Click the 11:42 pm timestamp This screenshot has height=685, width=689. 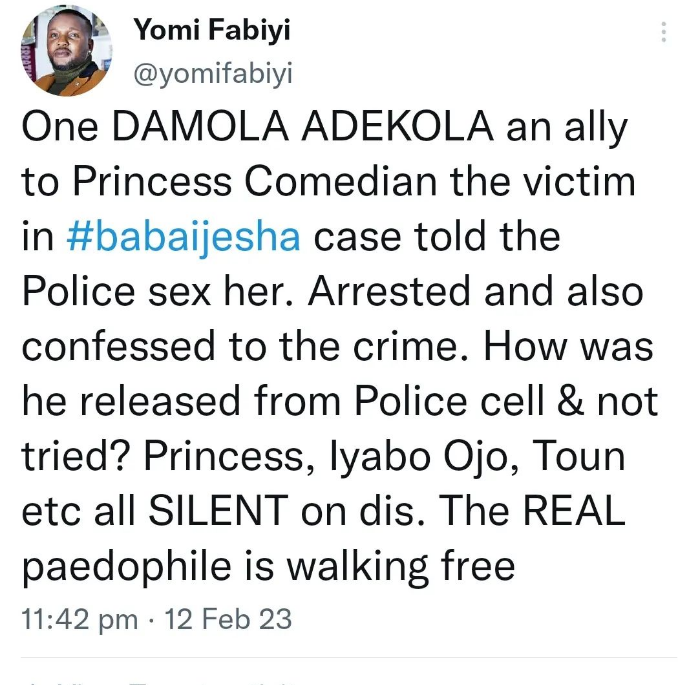(x=79, y=619)
